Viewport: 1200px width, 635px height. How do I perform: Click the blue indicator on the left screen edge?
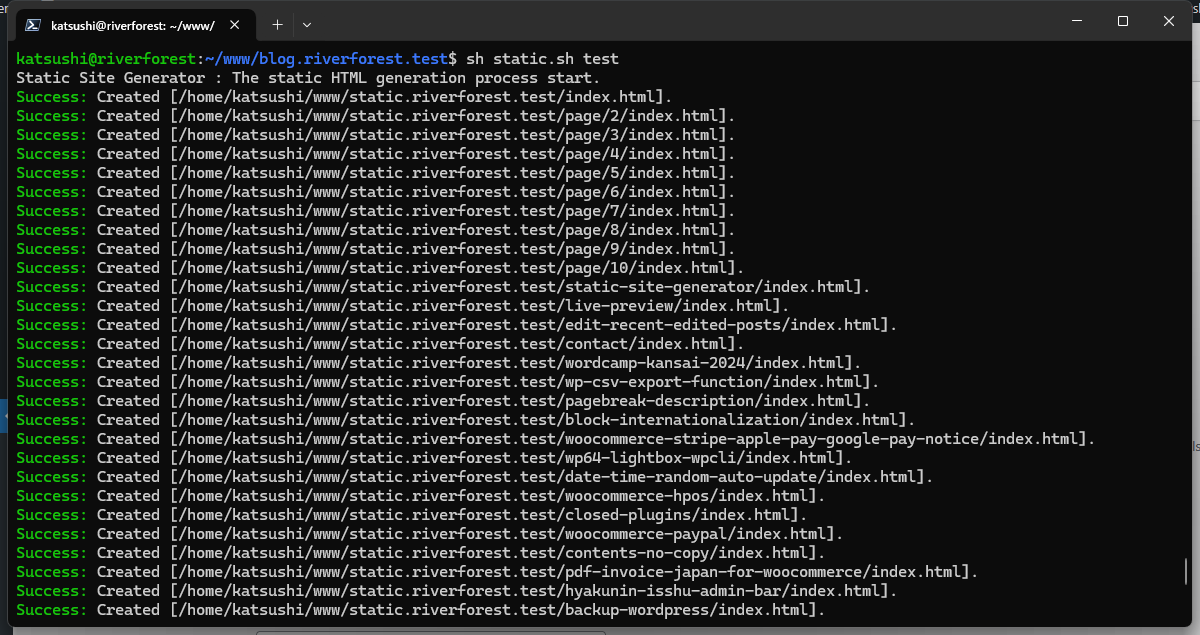3,415
